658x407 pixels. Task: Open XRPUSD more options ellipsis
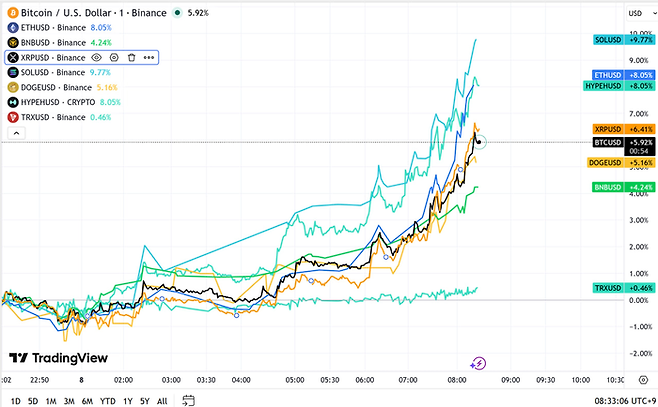(149, 58)
